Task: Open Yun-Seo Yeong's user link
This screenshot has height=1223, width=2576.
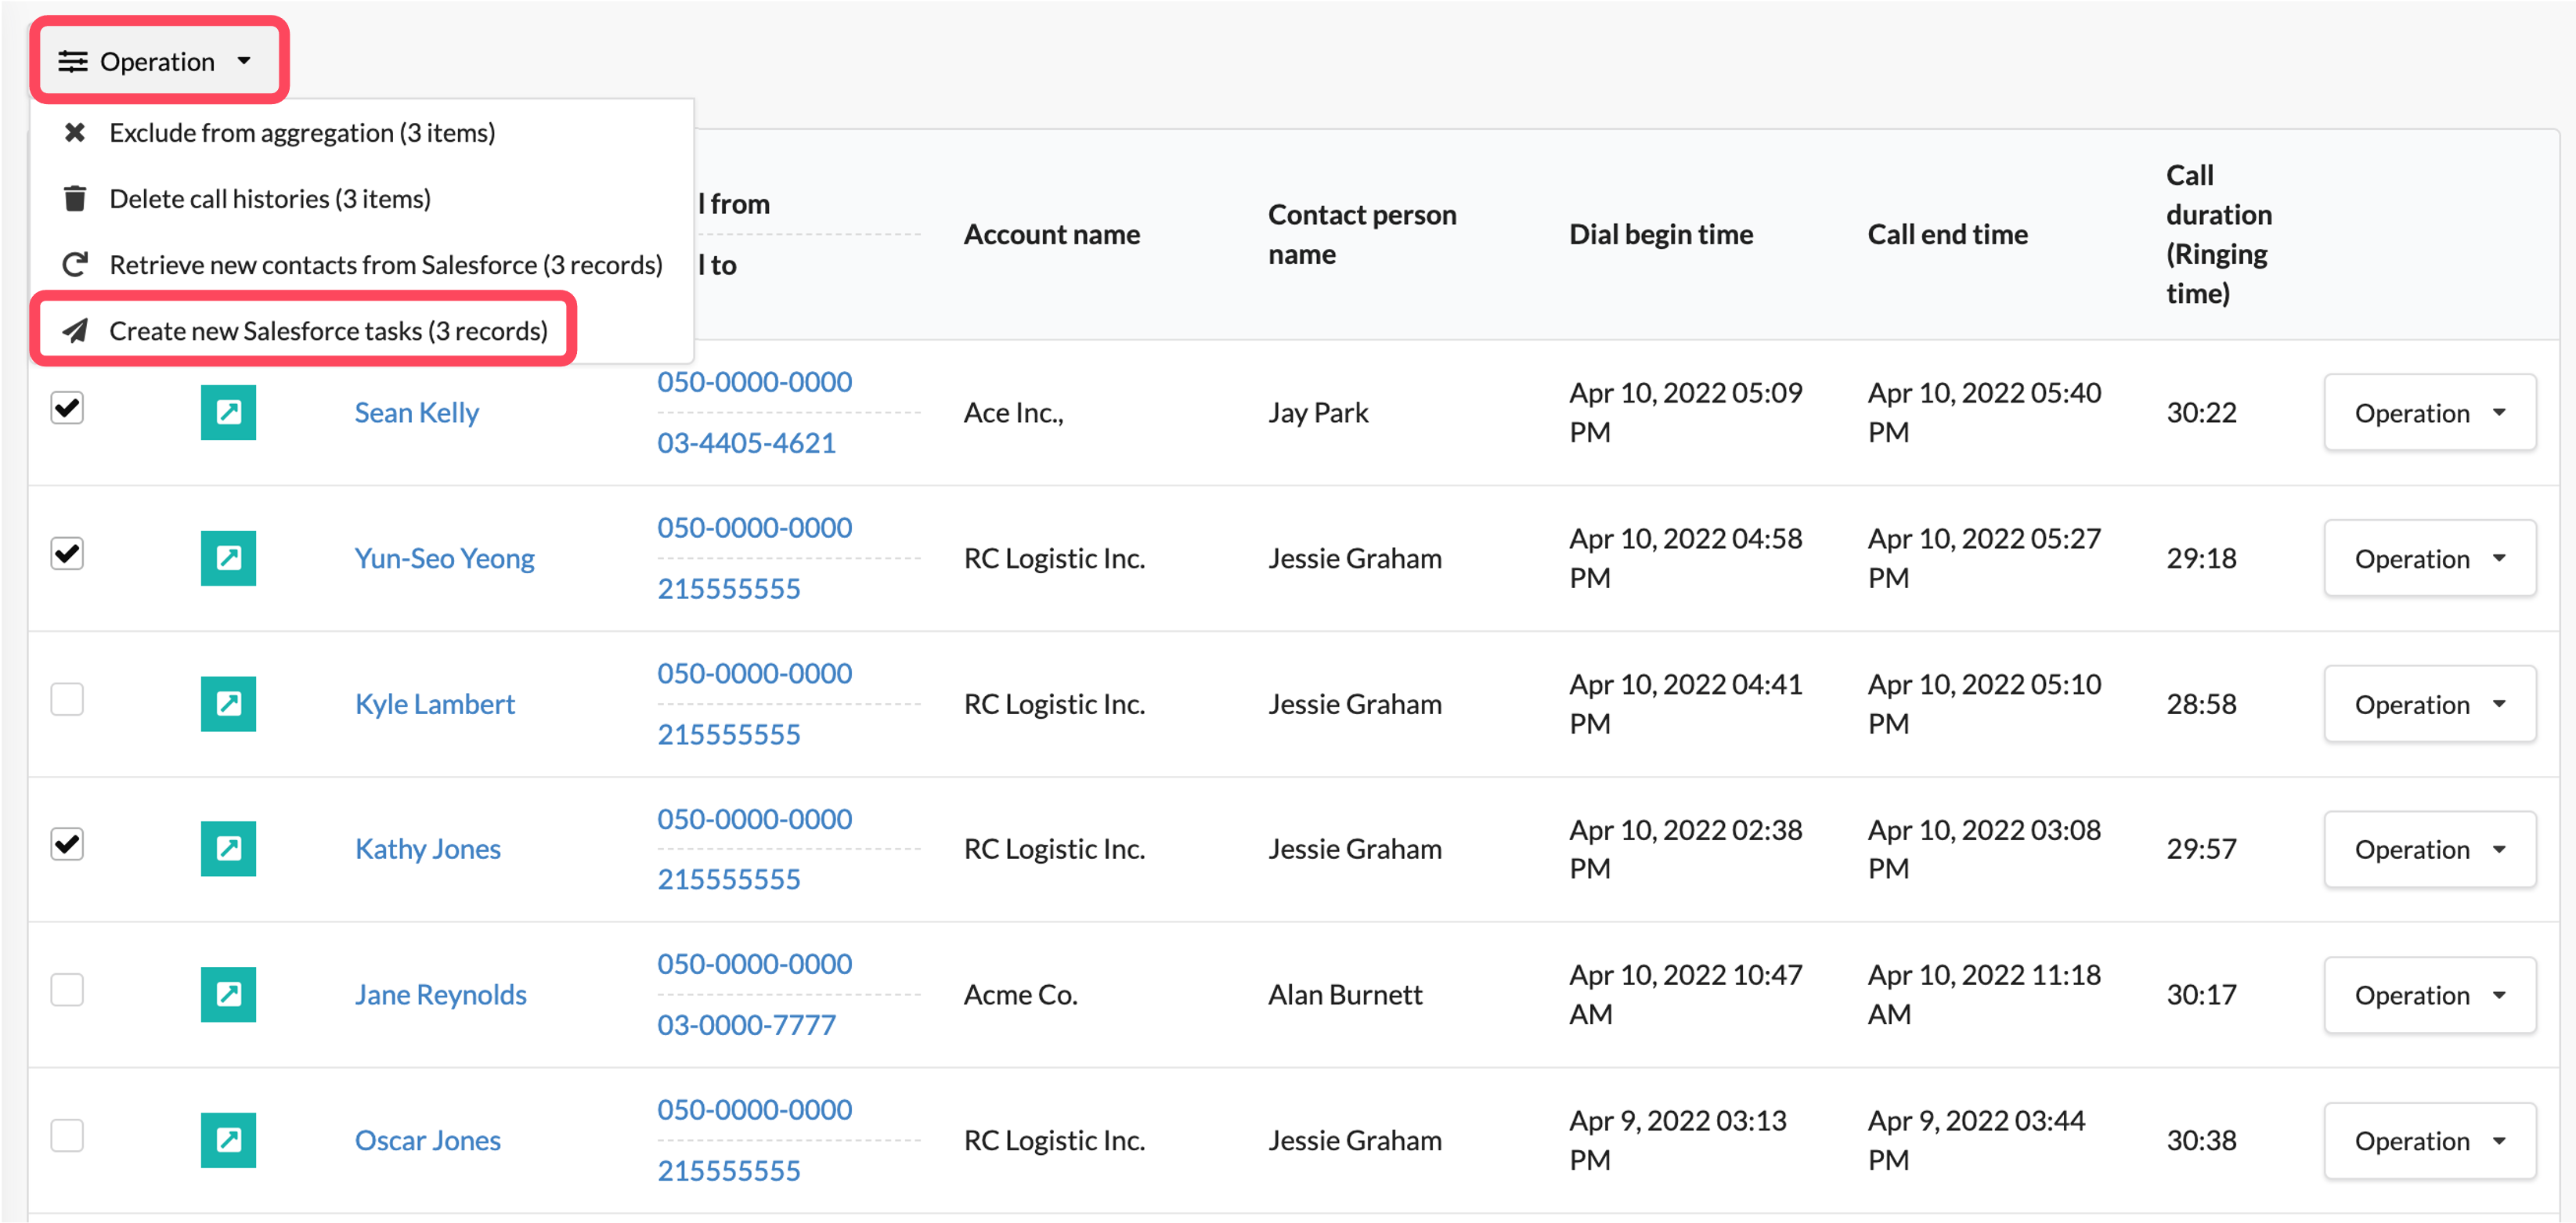Action: point(445,559)
